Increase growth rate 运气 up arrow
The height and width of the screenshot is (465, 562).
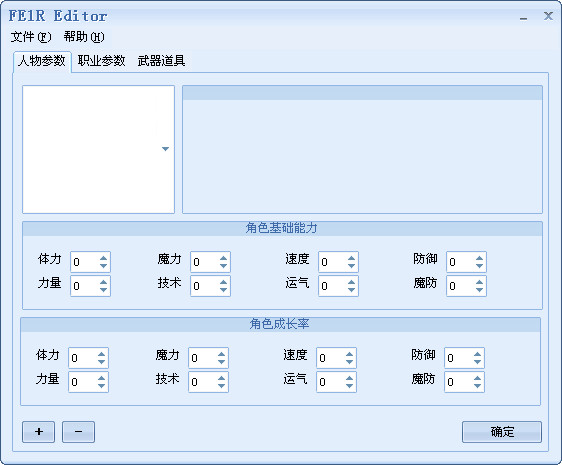pos(349,378)
